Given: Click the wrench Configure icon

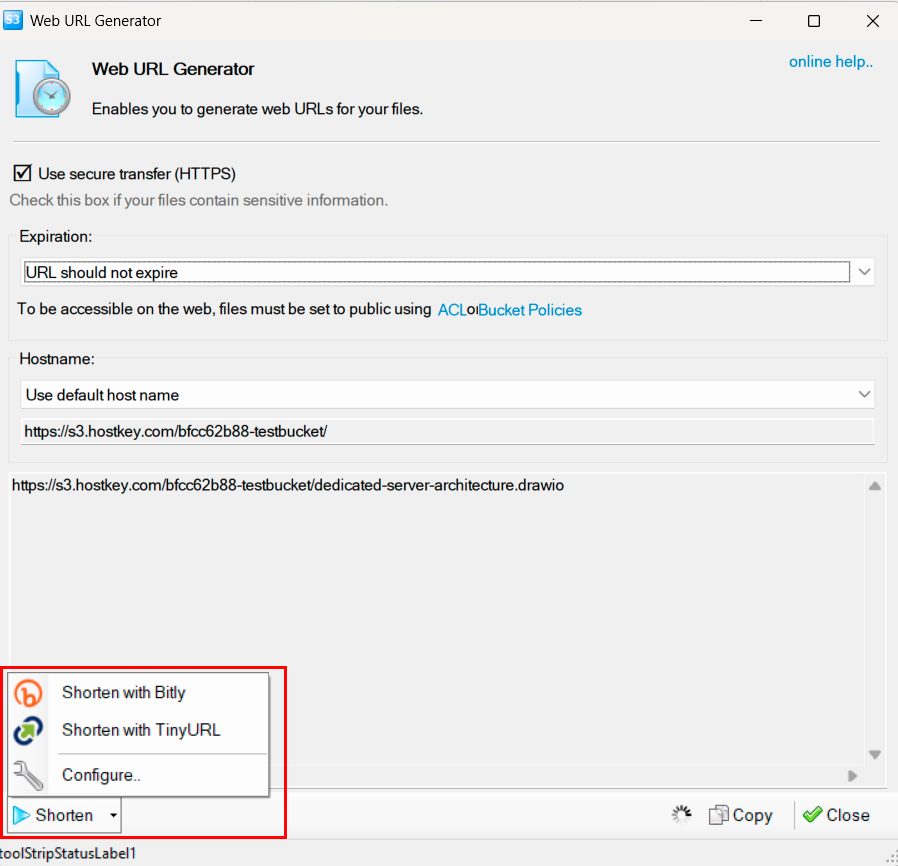Looking at the screenshot, I should (x=28, y=775).
